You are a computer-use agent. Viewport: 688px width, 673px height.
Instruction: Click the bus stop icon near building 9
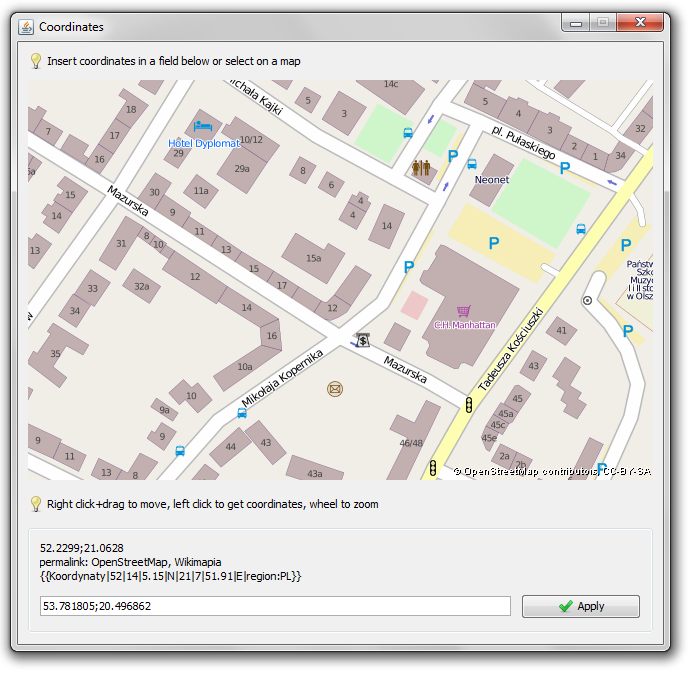[180, 451]
